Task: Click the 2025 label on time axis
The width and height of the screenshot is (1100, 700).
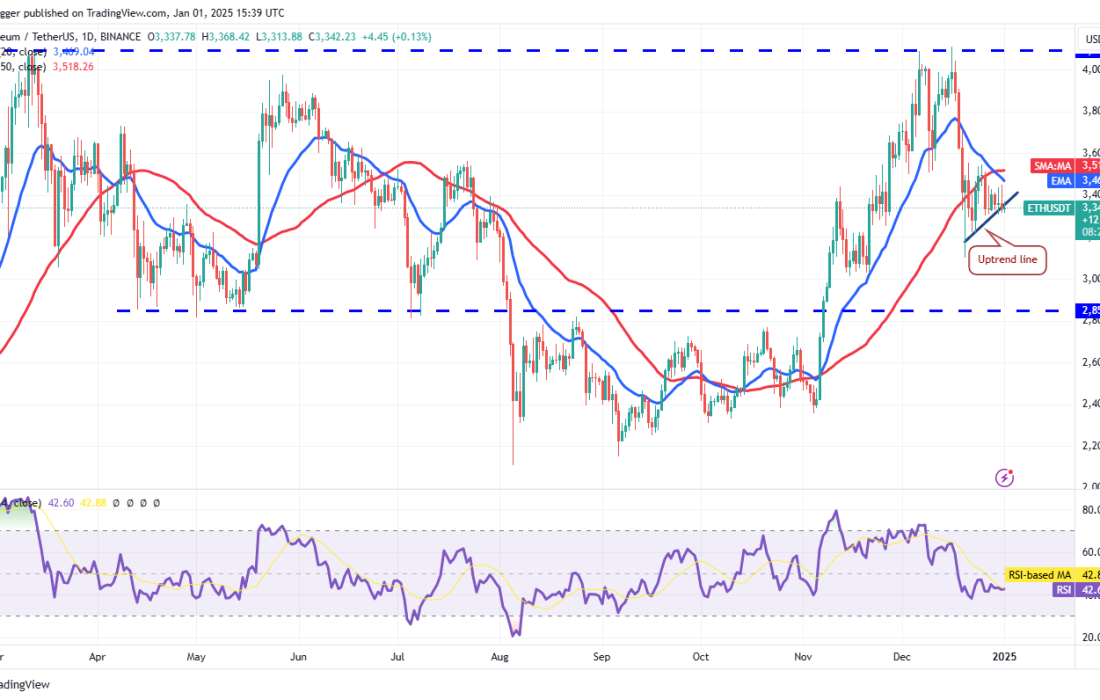Action: click(1004, 658)
